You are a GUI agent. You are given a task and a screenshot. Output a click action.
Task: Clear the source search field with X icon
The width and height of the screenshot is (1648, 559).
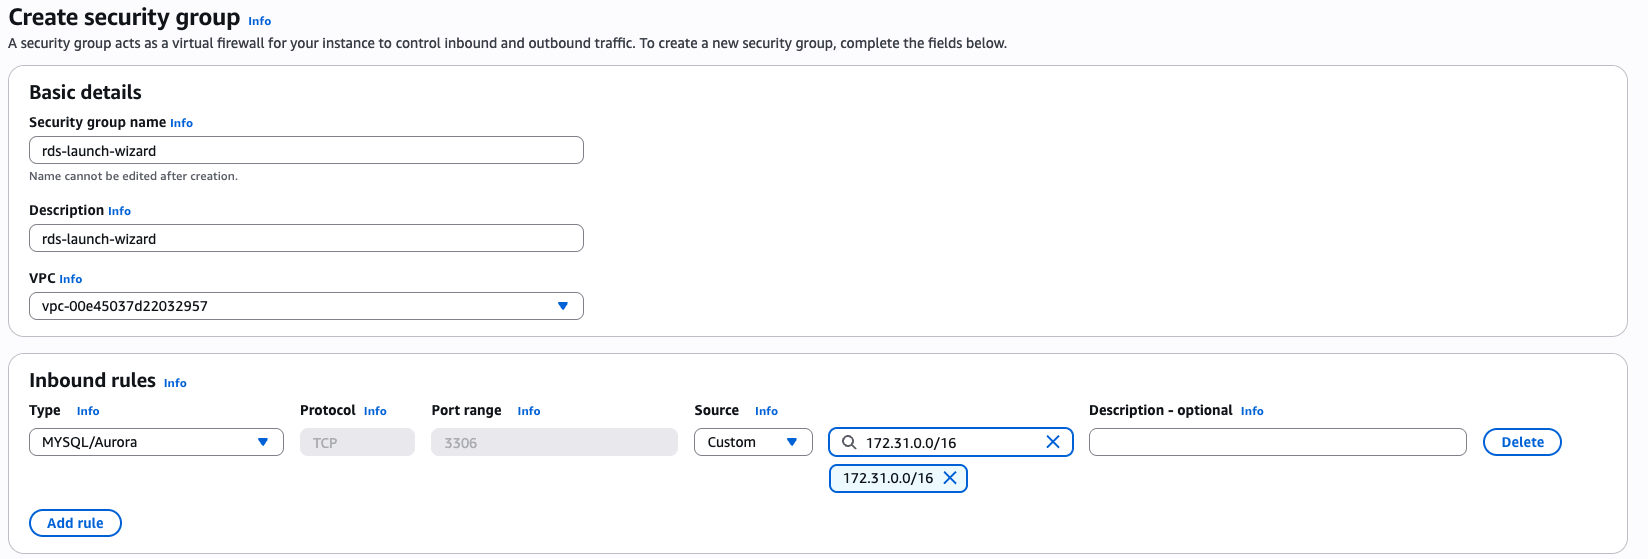1053,442
